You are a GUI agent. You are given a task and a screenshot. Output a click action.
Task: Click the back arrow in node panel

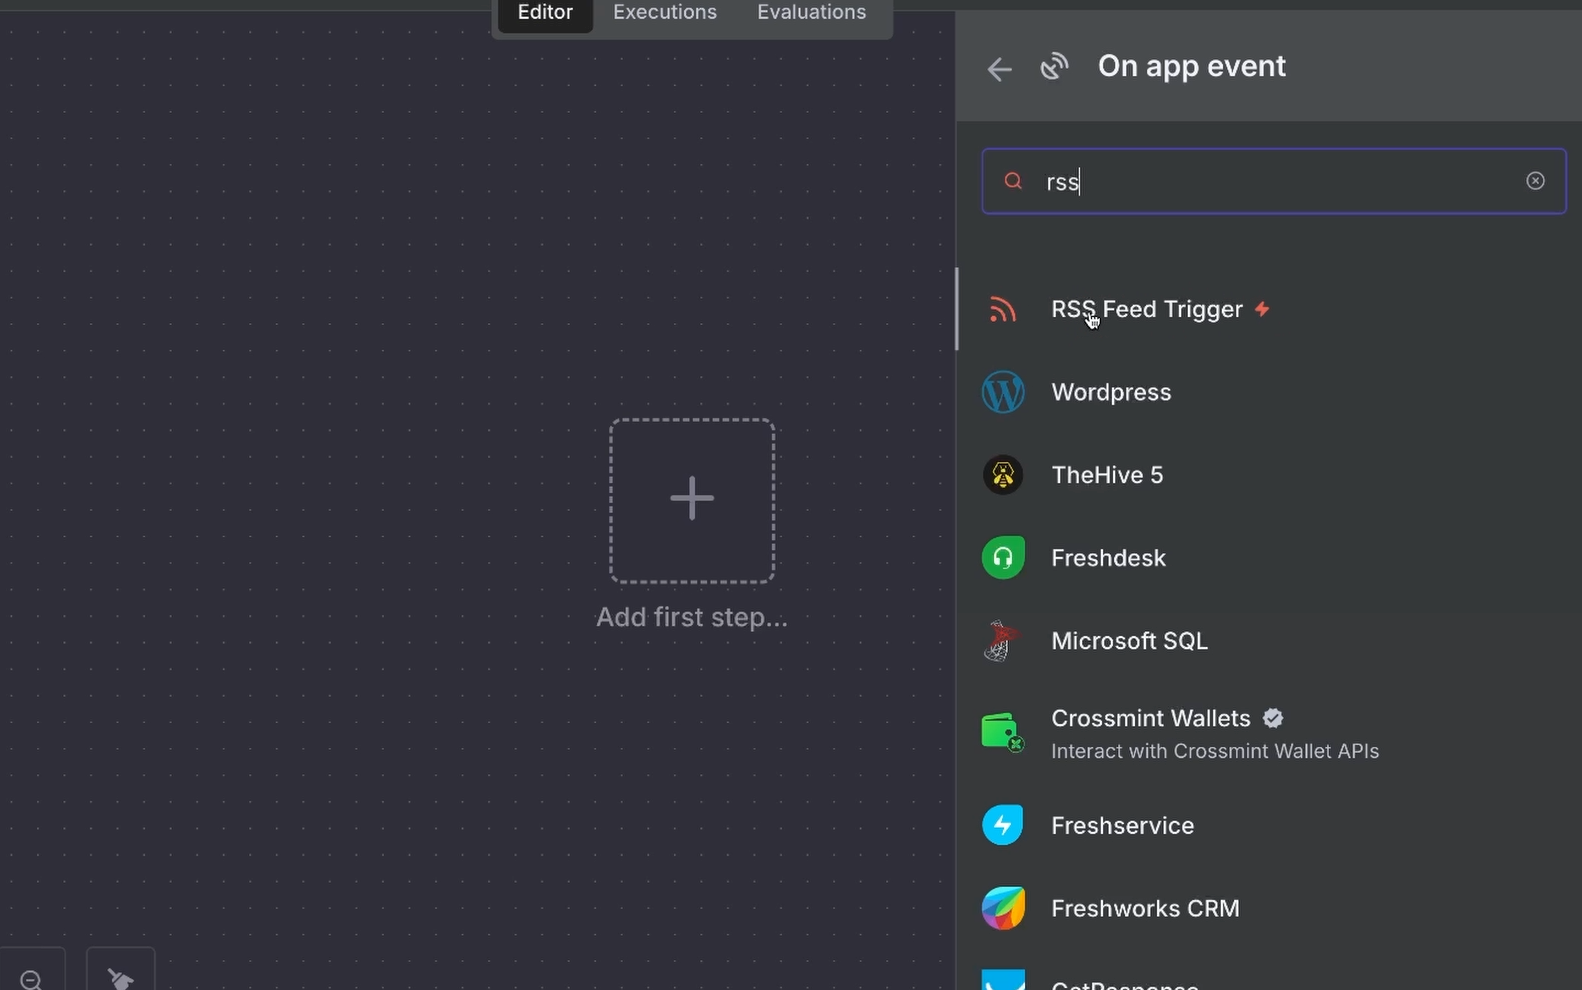click(x=999, y=69)
